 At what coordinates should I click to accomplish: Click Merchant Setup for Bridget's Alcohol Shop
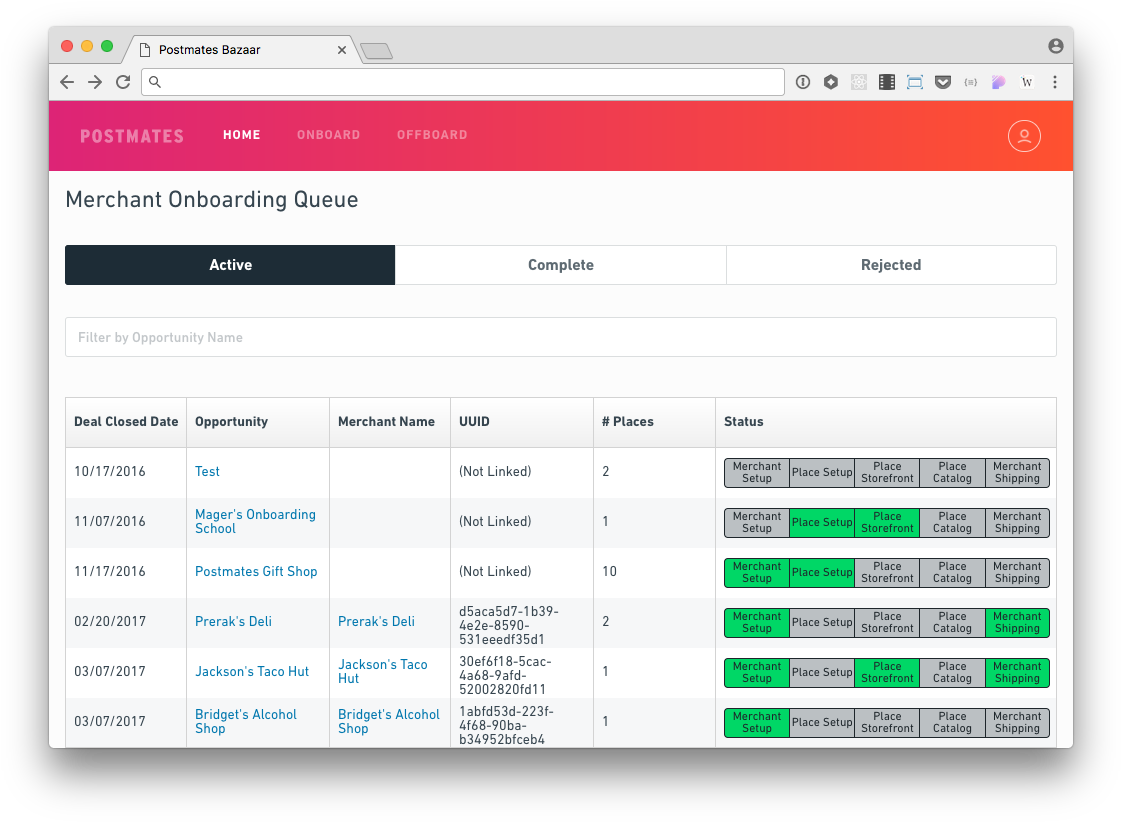(757, 723)
